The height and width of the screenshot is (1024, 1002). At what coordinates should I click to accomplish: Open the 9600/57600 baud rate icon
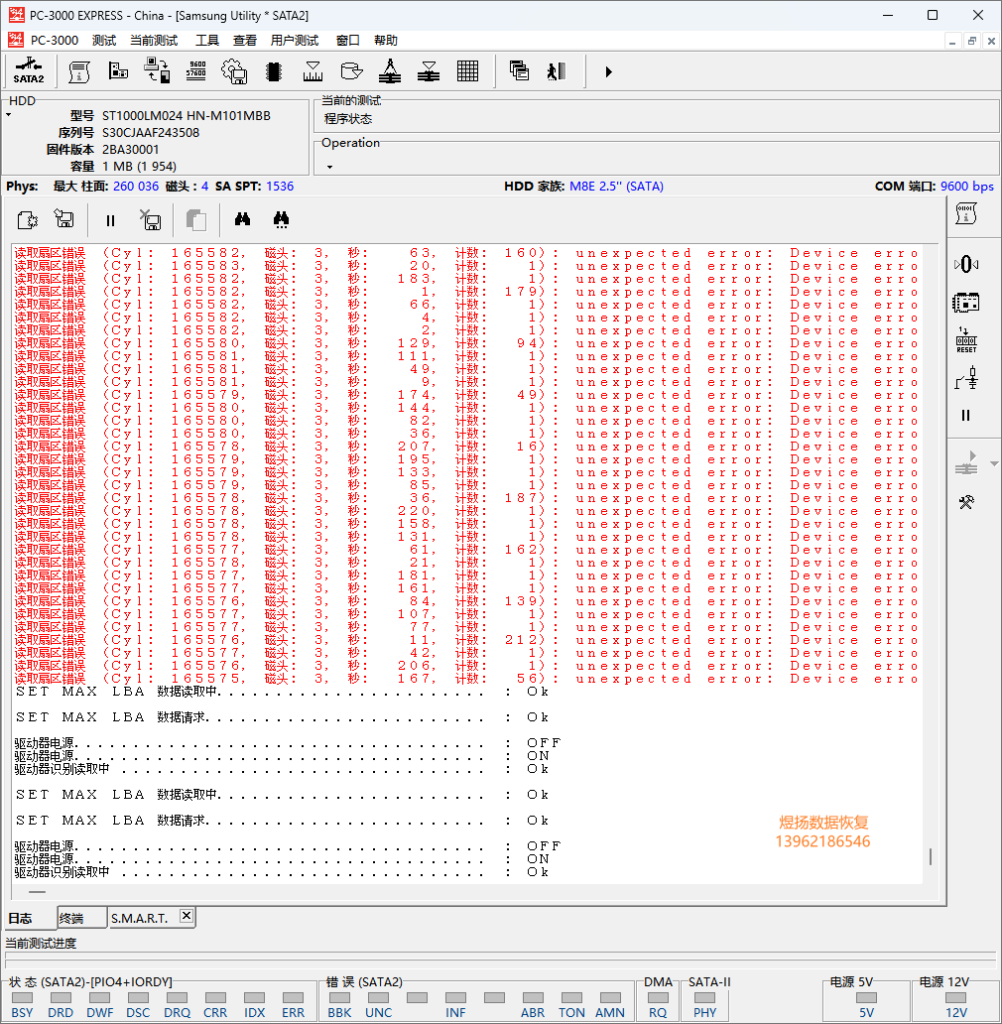[x=196, y=71]
